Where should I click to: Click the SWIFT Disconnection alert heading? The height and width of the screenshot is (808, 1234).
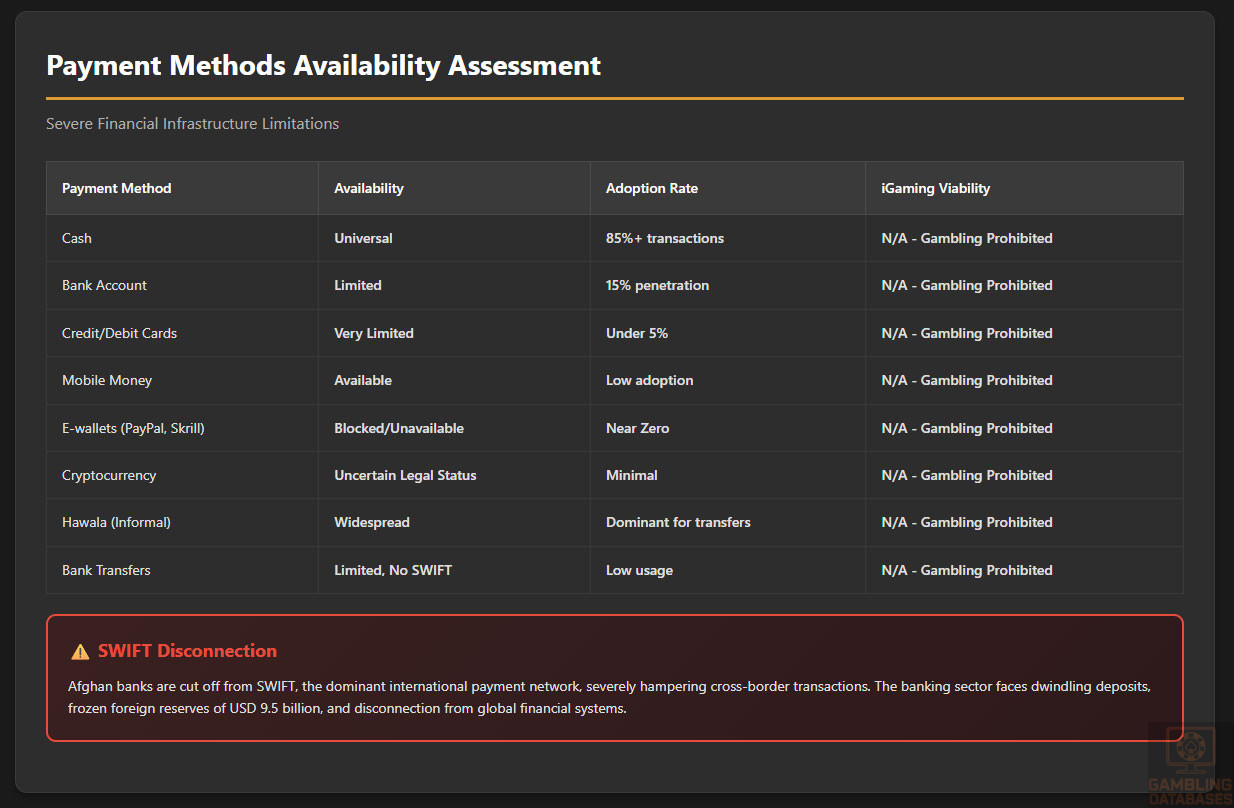(x=187, y=651)
